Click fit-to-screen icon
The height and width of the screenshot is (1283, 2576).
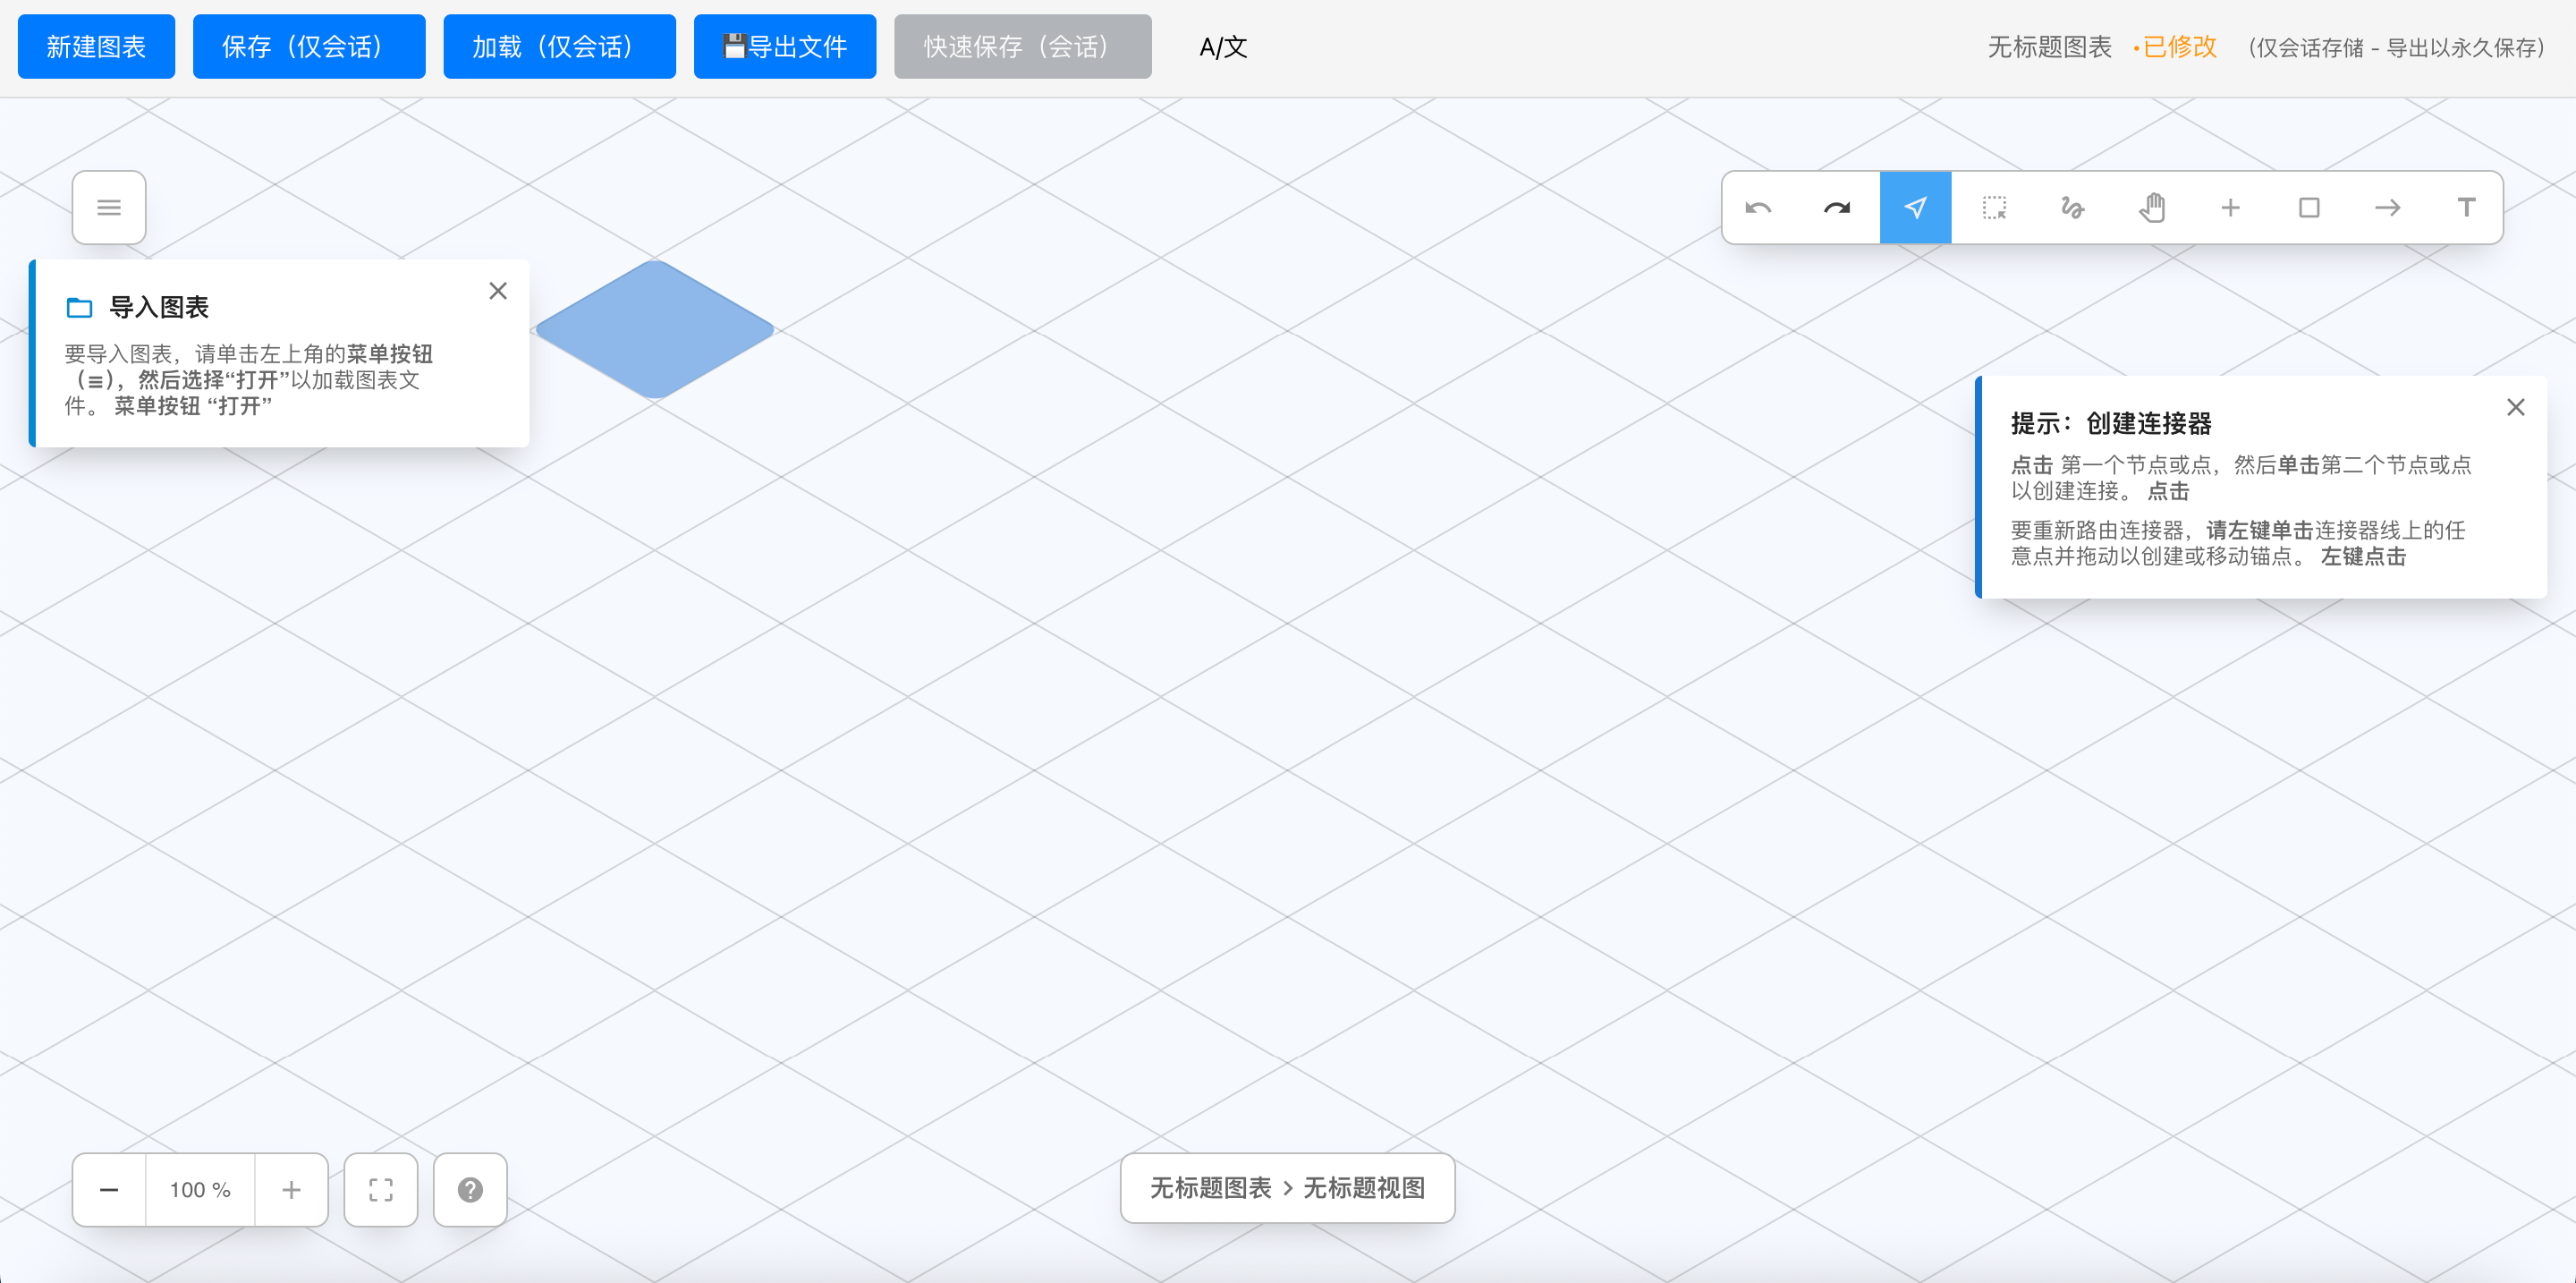[x=381, y=1190]
